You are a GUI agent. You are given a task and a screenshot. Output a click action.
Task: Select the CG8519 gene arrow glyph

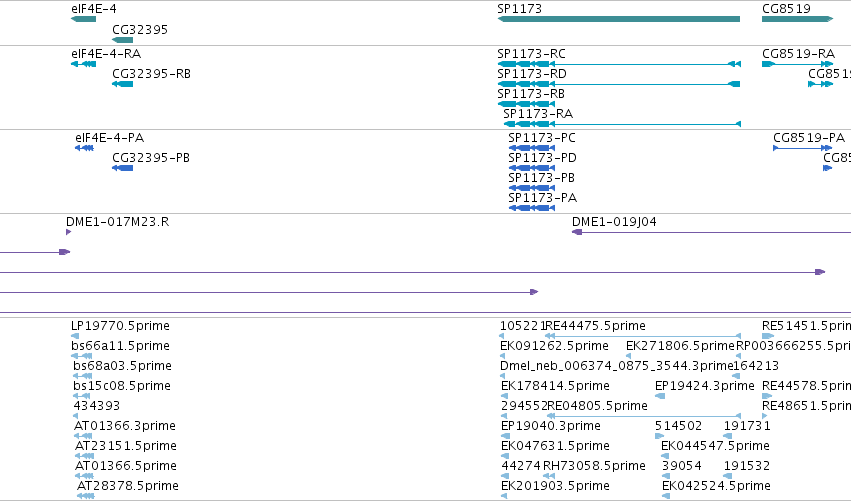(x=797, y=19)
